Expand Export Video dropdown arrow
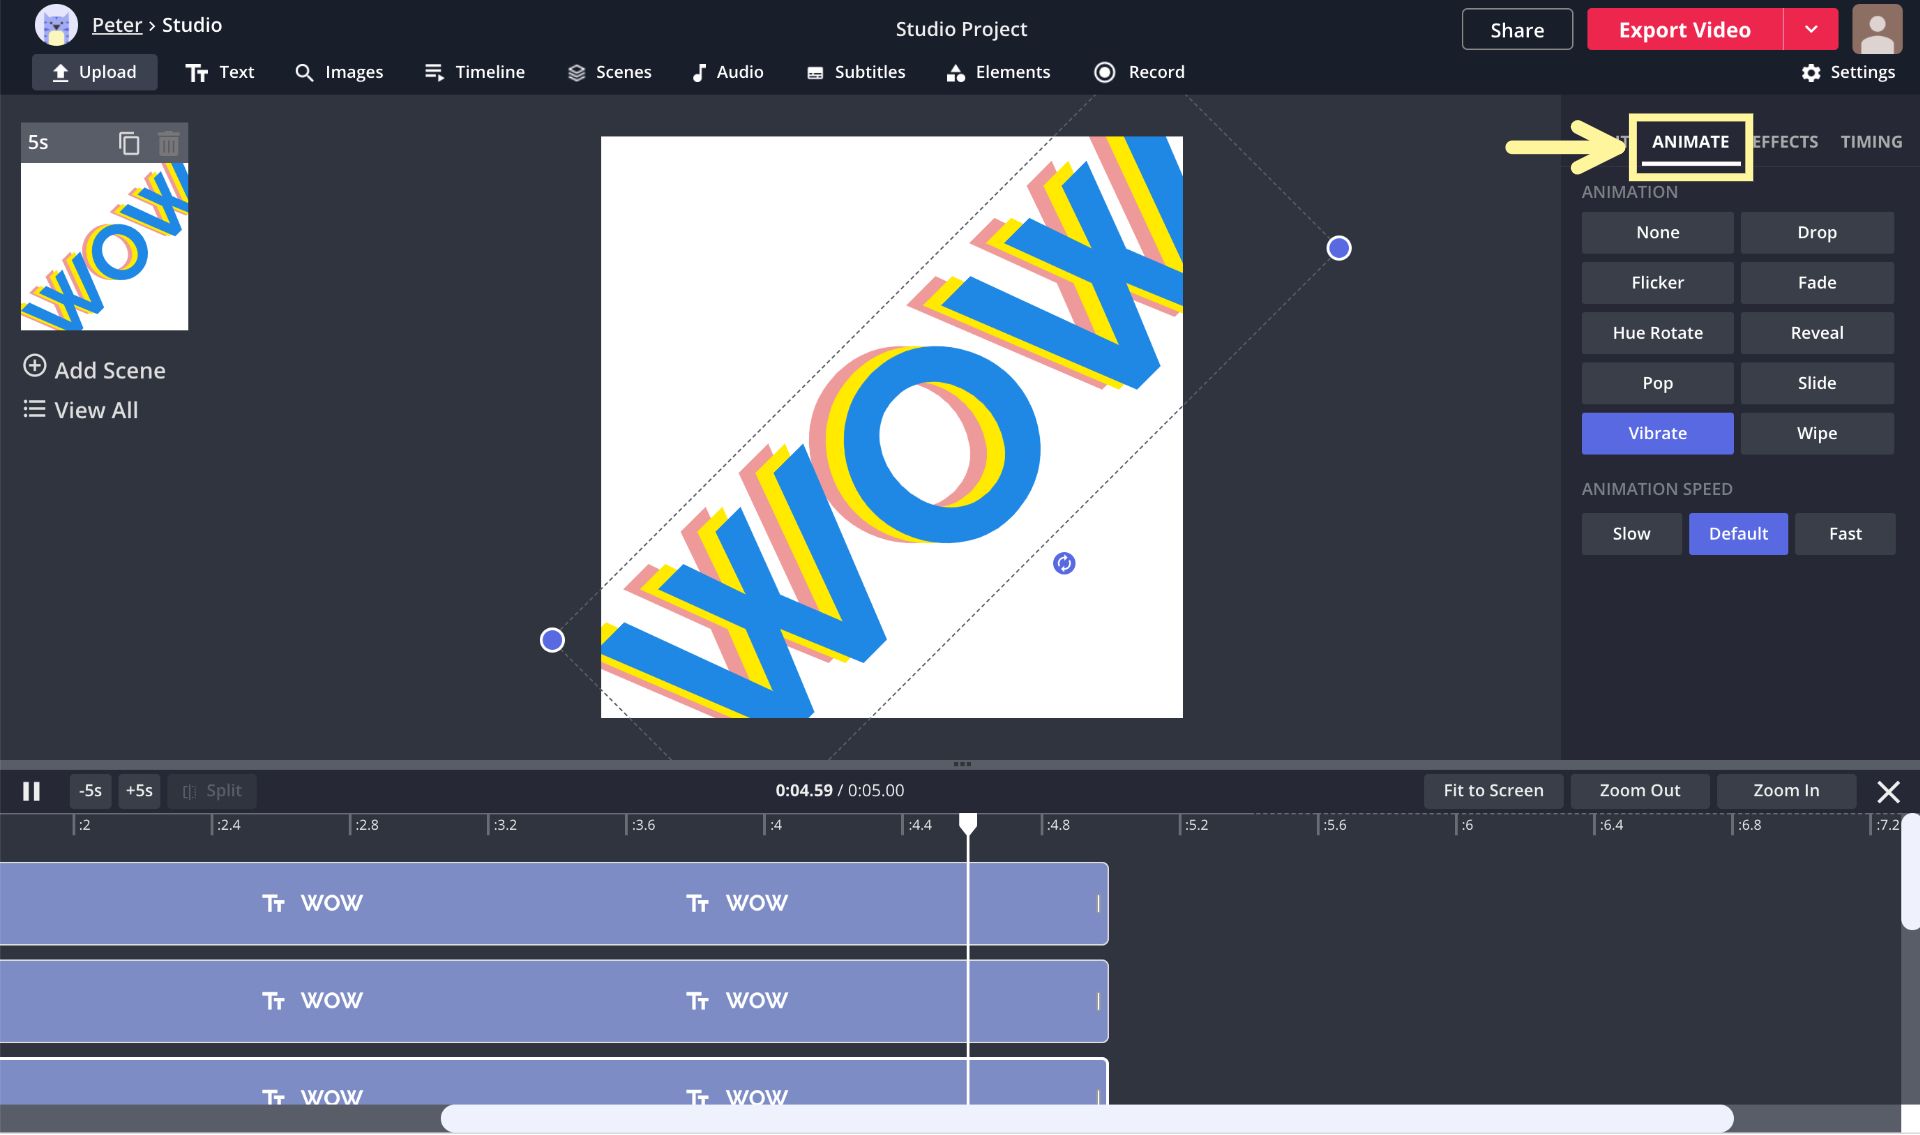Image resolution: width=1920 pixels, height=1135 pixels. coord(1811,30)
